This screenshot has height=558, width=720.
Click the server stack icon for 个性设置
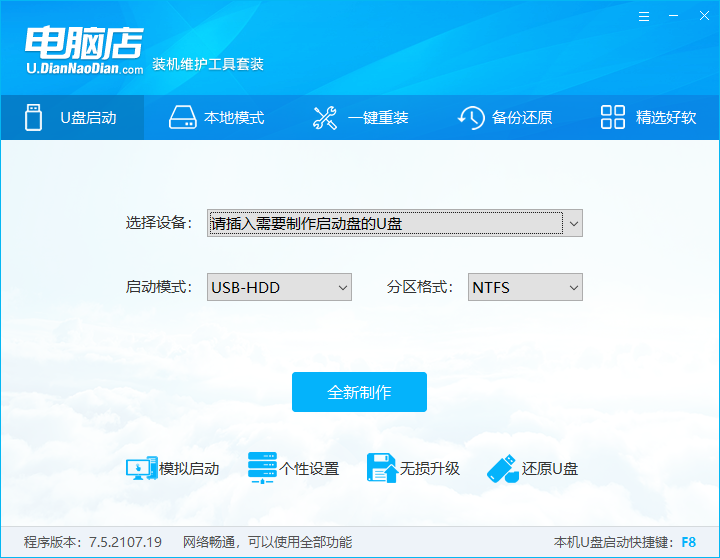[x=262, y=468]
